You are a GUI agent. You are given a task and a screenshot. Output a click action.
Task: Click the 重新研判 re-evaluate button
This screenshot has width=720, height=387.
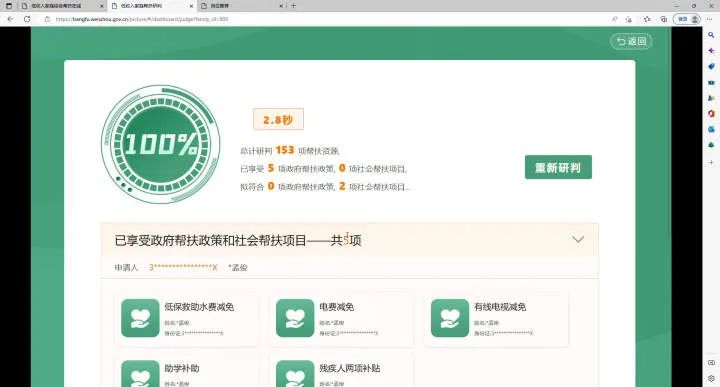558,167
